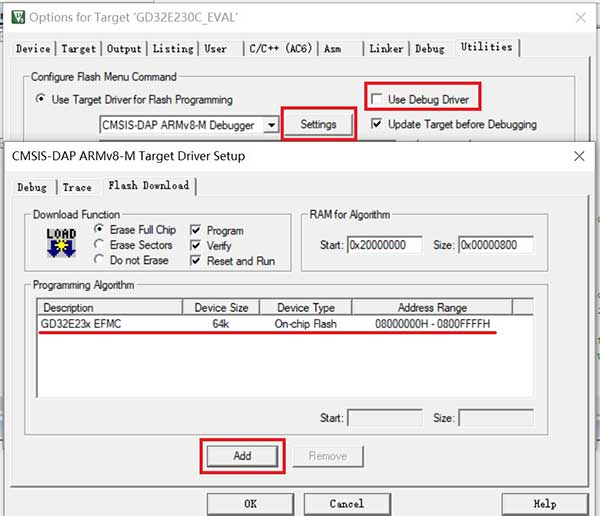Open the Device tab

pyautogui.click(x=33, y=49)
